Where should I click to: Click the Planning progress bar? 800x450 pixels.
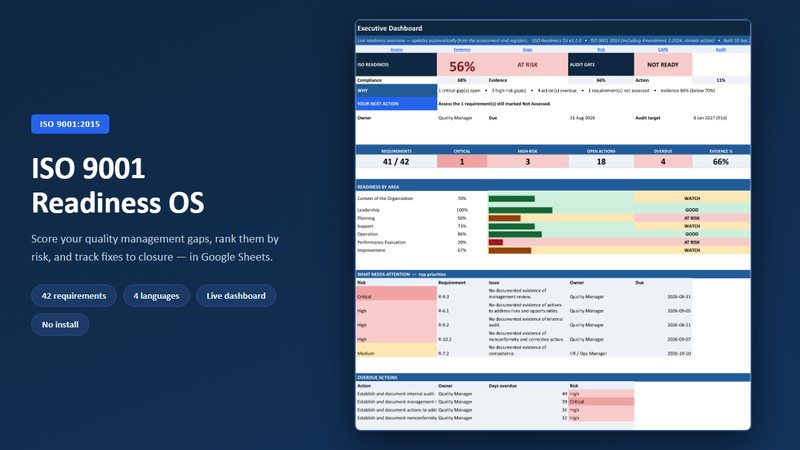pyautogui.click(x=504, y=218)
